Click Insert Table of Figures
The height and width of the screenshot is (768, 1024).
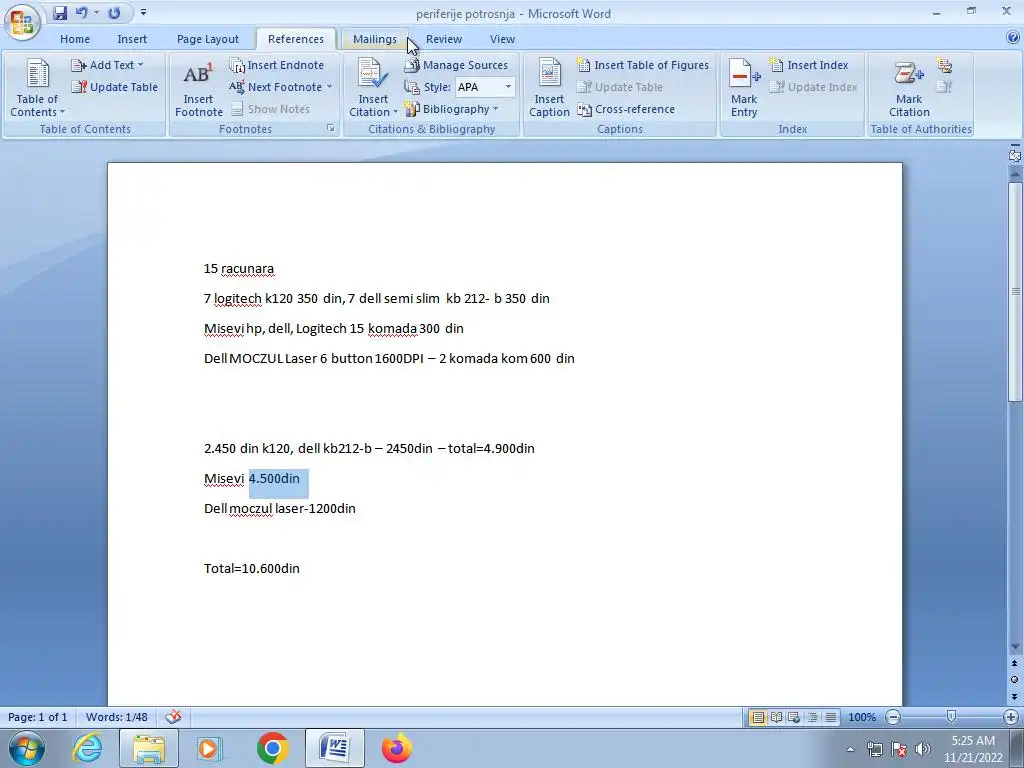(x=643, y=65)
